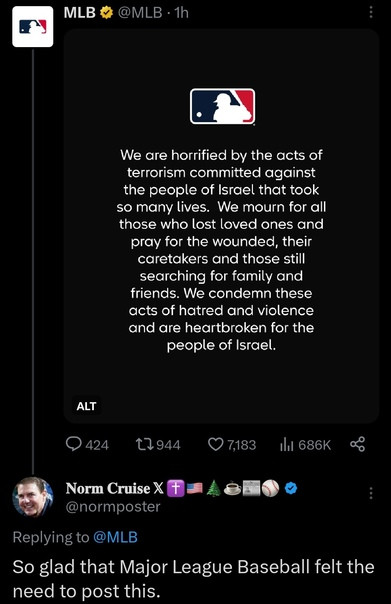The height and width of the screenshot is (604, 391).
Task: Click the 1h timestamp on MLB post
Action: click(181, 13)
